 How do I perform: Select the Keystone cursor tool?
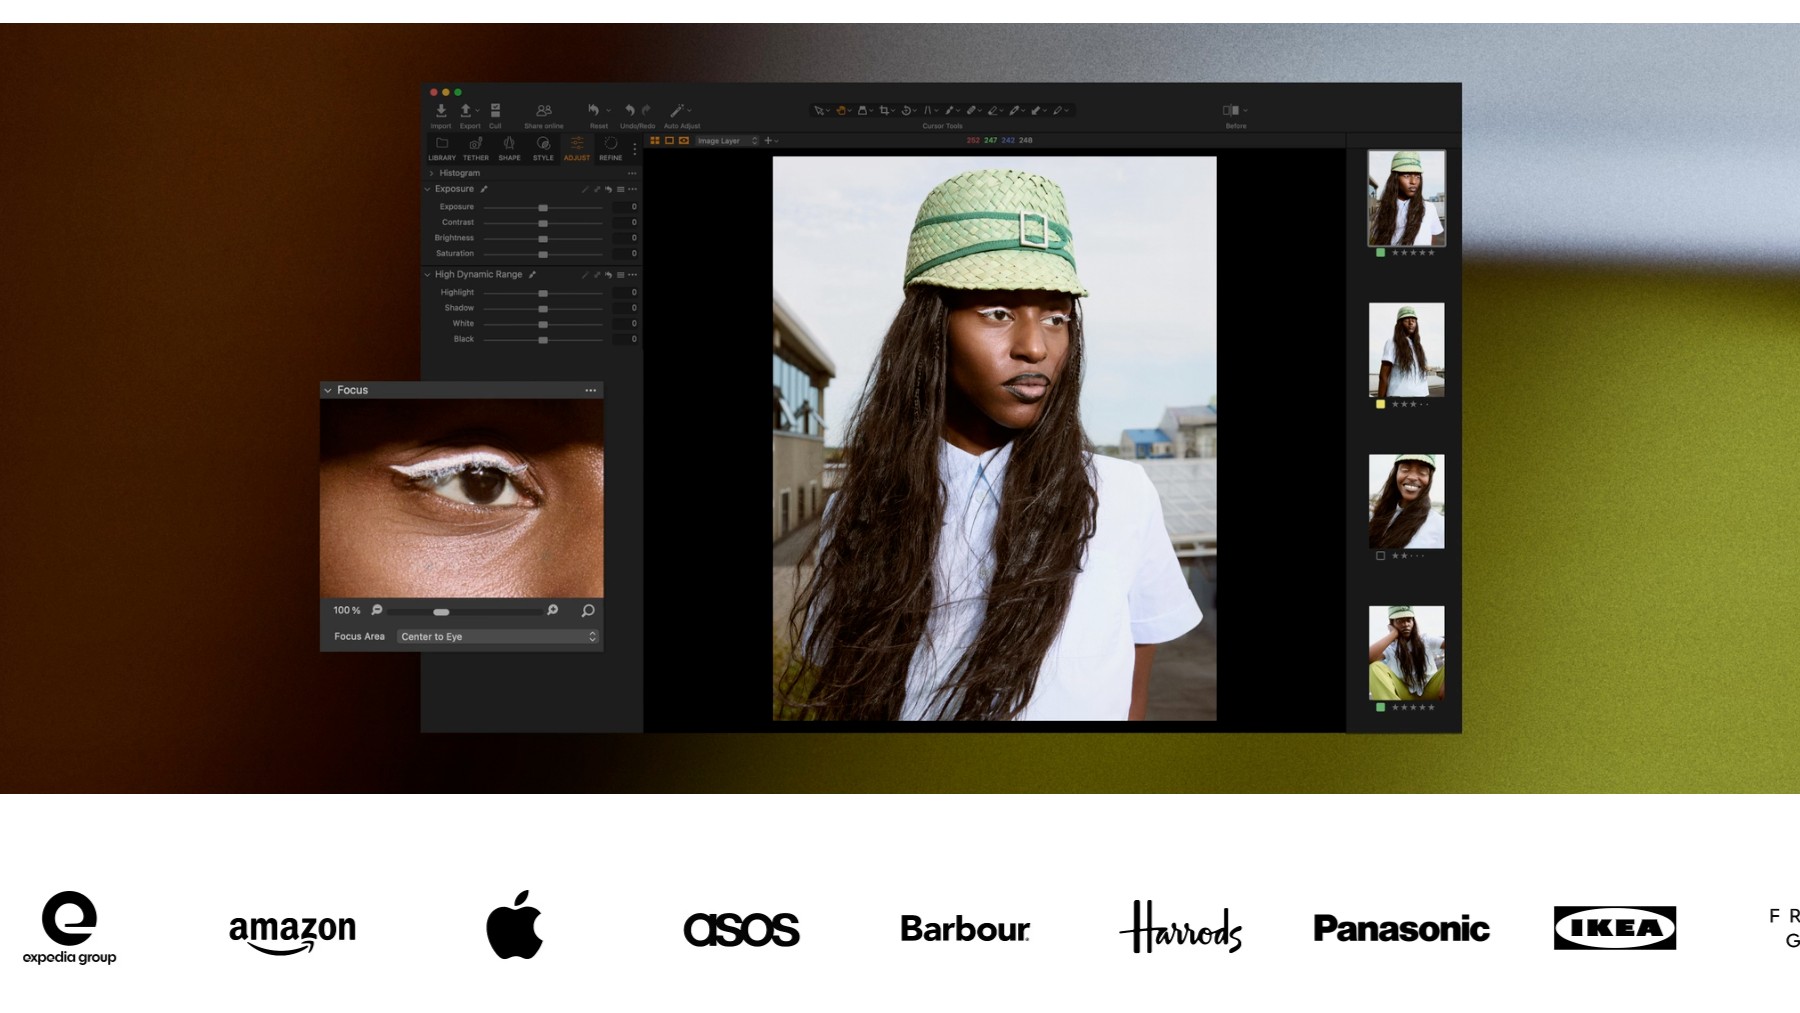click(x=927, y=111)
